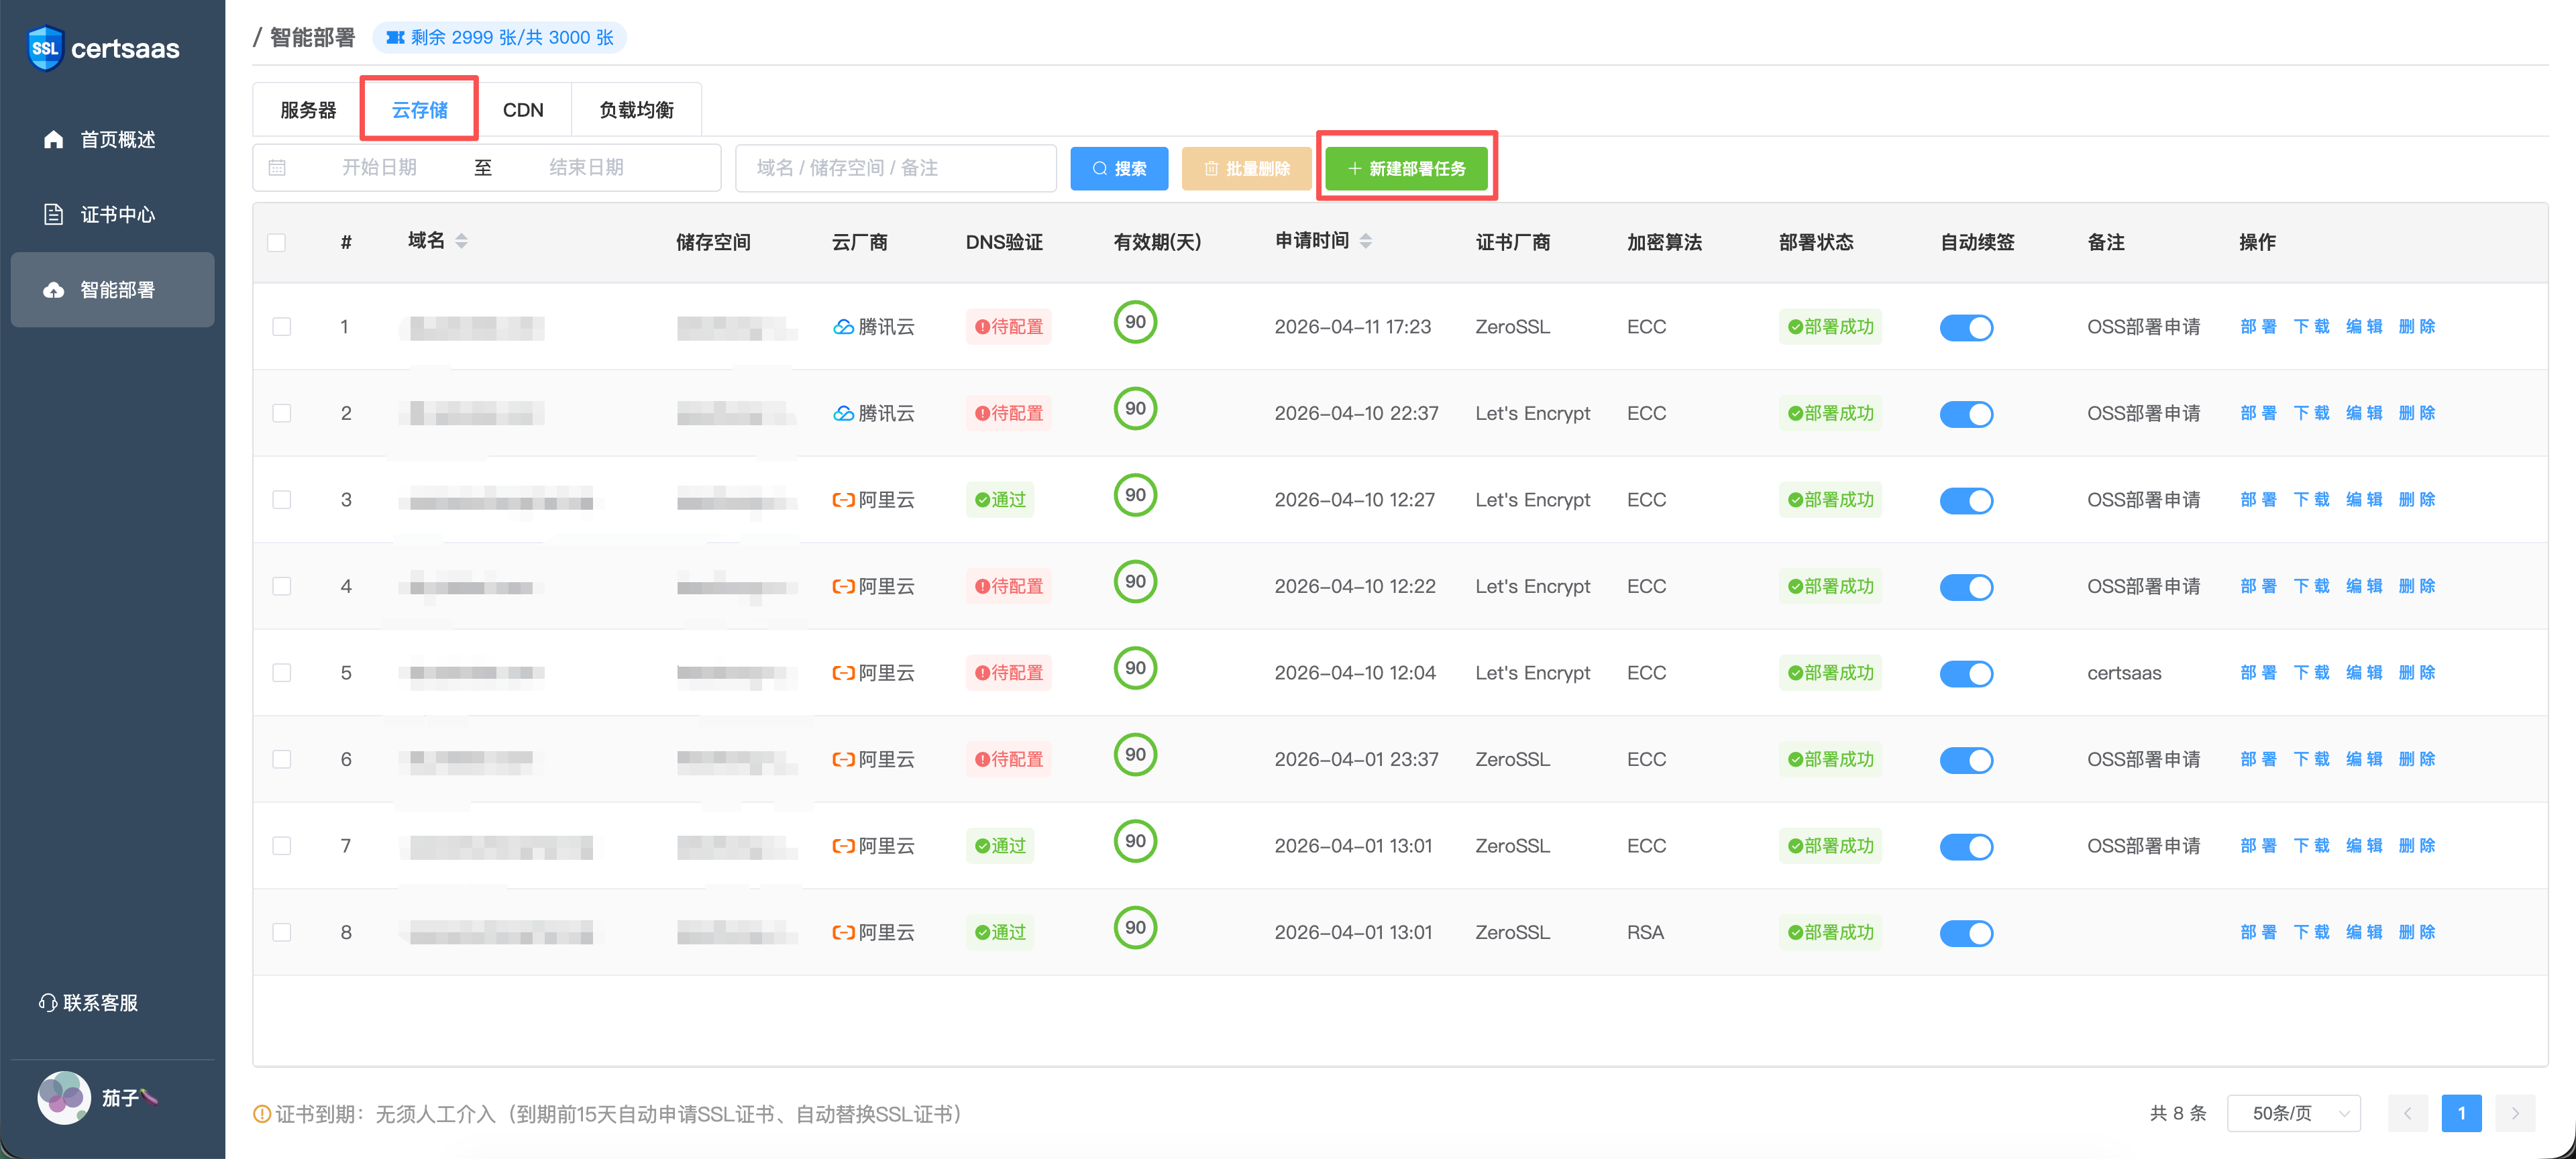This screenshot has height=1159, width=2576.
Task: Go to the previous page arrow
Action: [2407, 1113]
